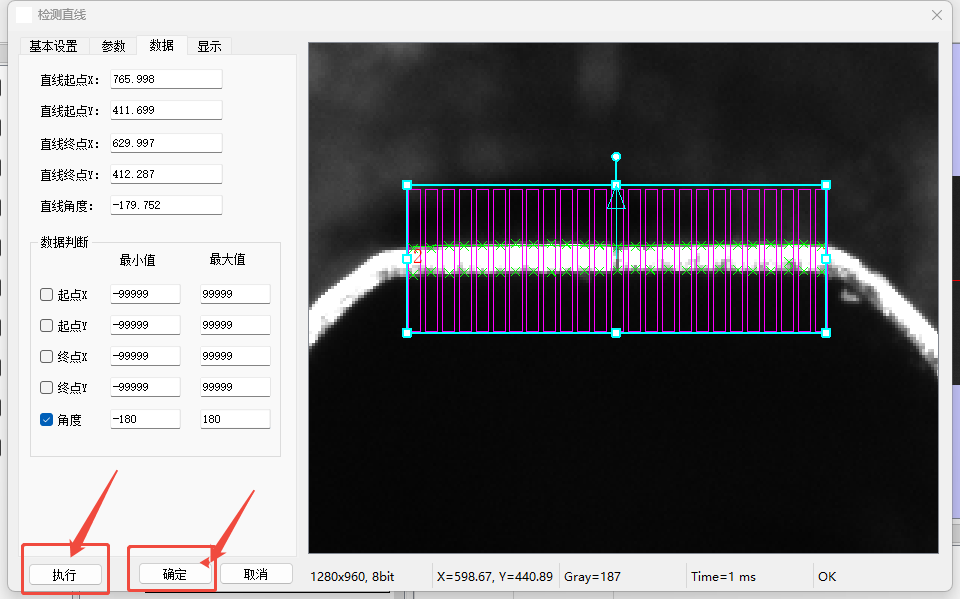The width and height of the screenshot is (960, 599).
Task: Select the ROI right-middle edge handle
Action: (x=826, y=258)
